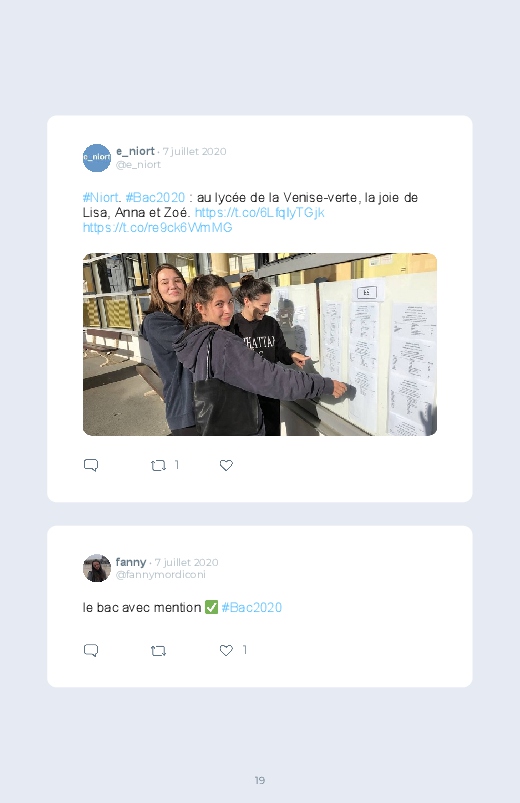Screen dimensions: 520x803
Task: Like fanny's tweet with the heart icon
Action: (x=226, y=650)
